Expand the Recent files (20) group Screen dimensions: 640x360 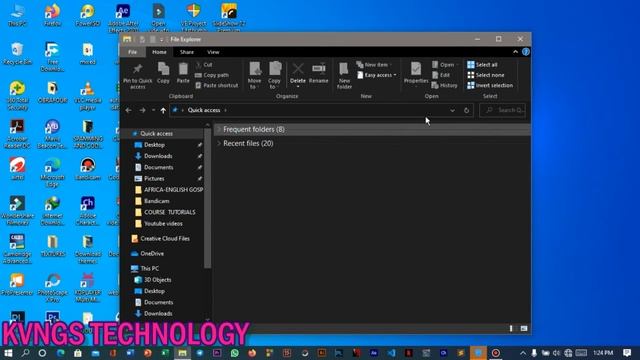(x=219, y=144)
